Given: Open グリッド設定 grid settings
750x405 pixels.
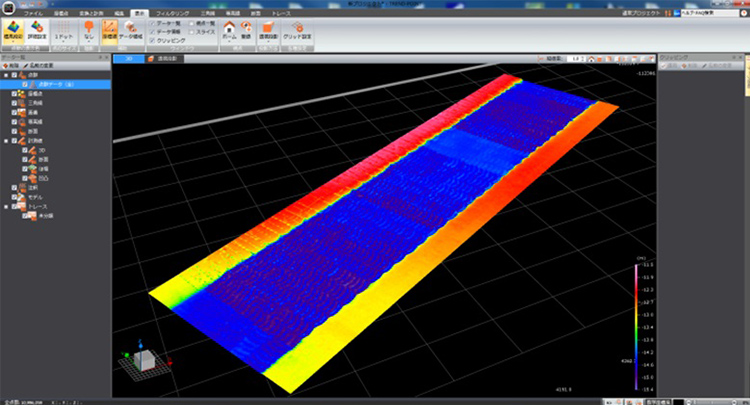Looking at the screenshot, I should 298,30.
